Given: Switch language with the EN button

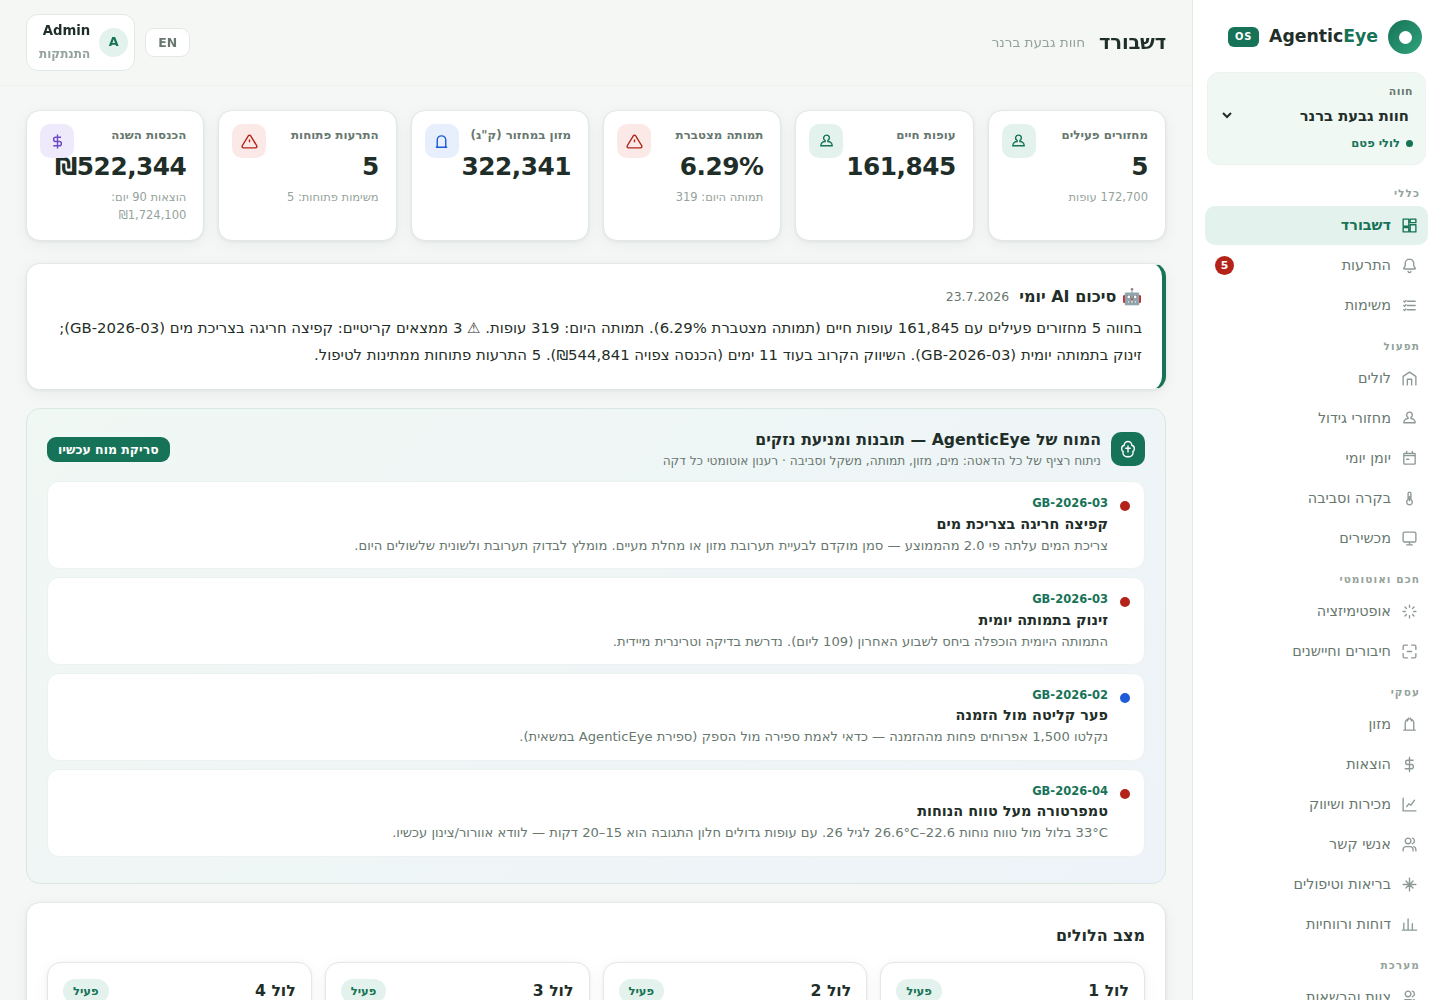Looking at the screenshot, I should point(167,42).
